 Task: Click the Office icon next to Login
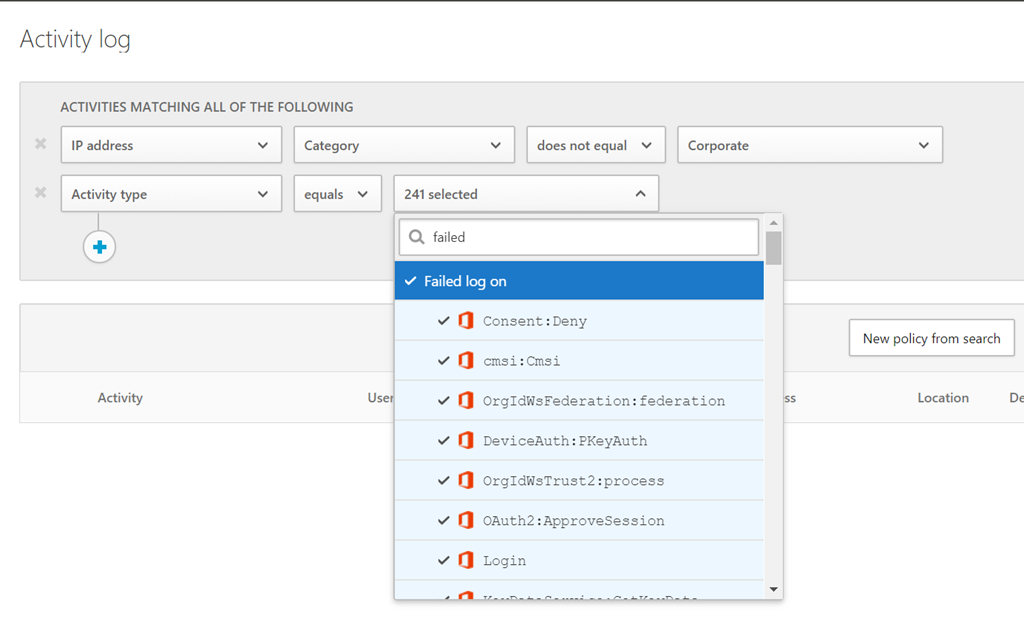coord(465,561)
